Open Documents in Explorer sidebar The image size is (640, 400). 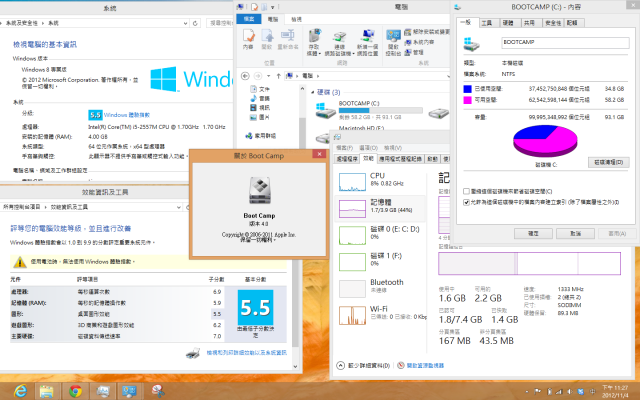tap(260, 89)
